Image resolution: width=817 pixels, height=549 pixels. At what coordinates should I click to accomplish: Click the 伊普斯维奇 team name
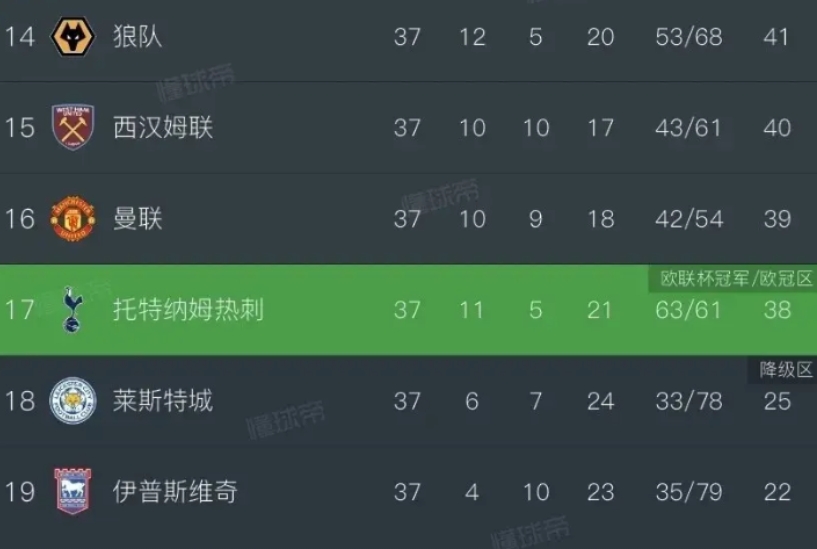[176, 492]
